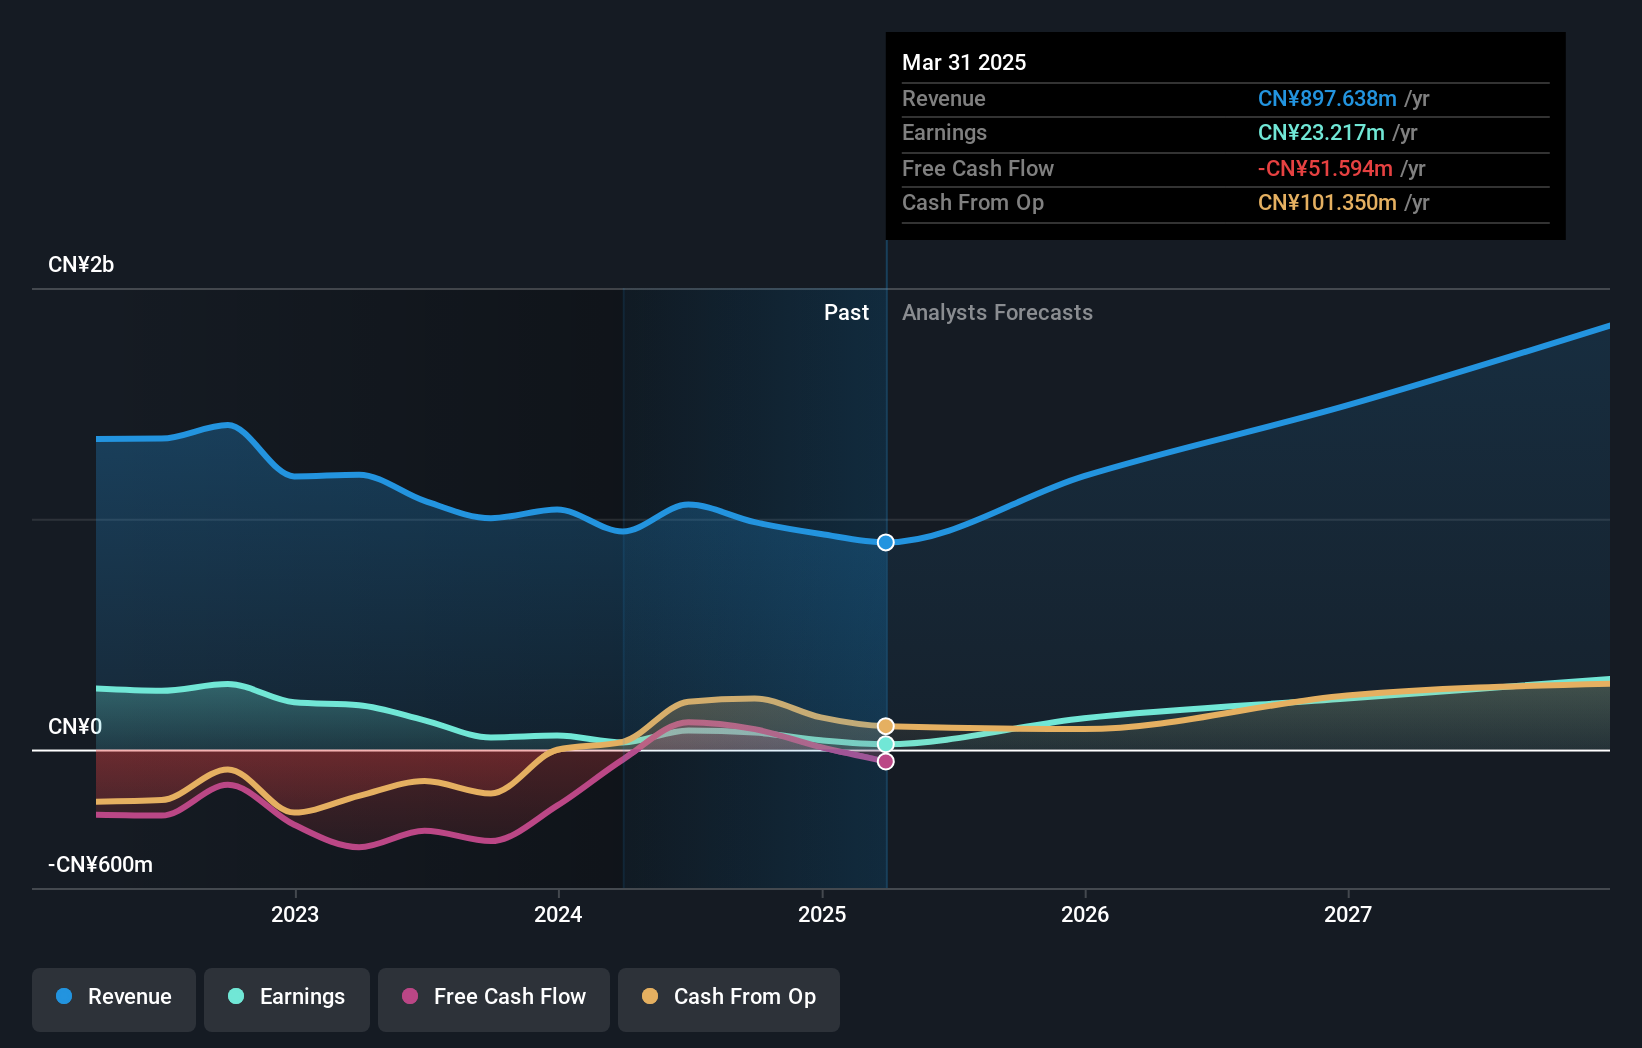
Task: Click the -CN¥51.594m free cash flow value
Action: pyautogui.click(x=1325, y=169)
